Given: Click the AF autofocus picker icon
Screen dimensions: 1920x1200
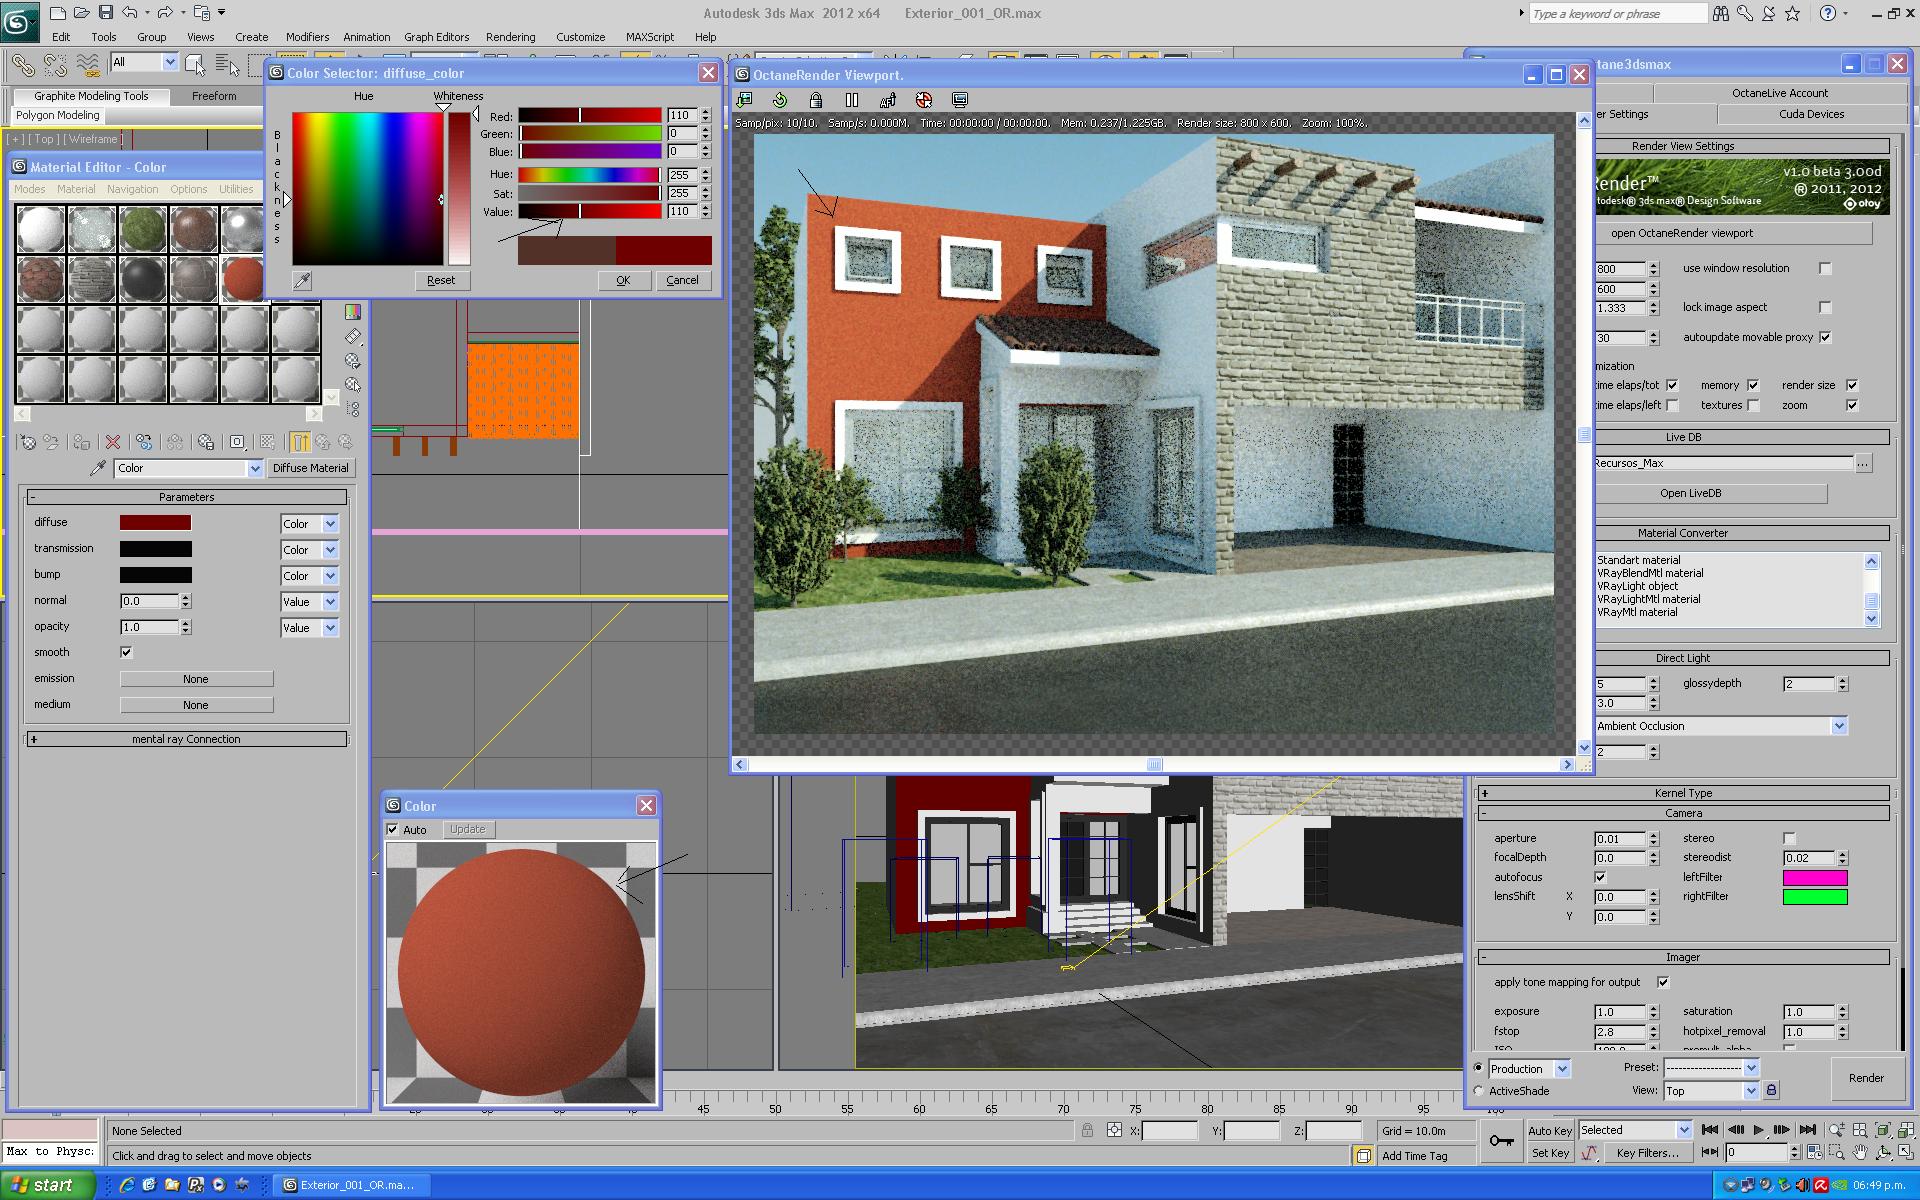Looking at the screenshot, I should [x=888, y=100].
